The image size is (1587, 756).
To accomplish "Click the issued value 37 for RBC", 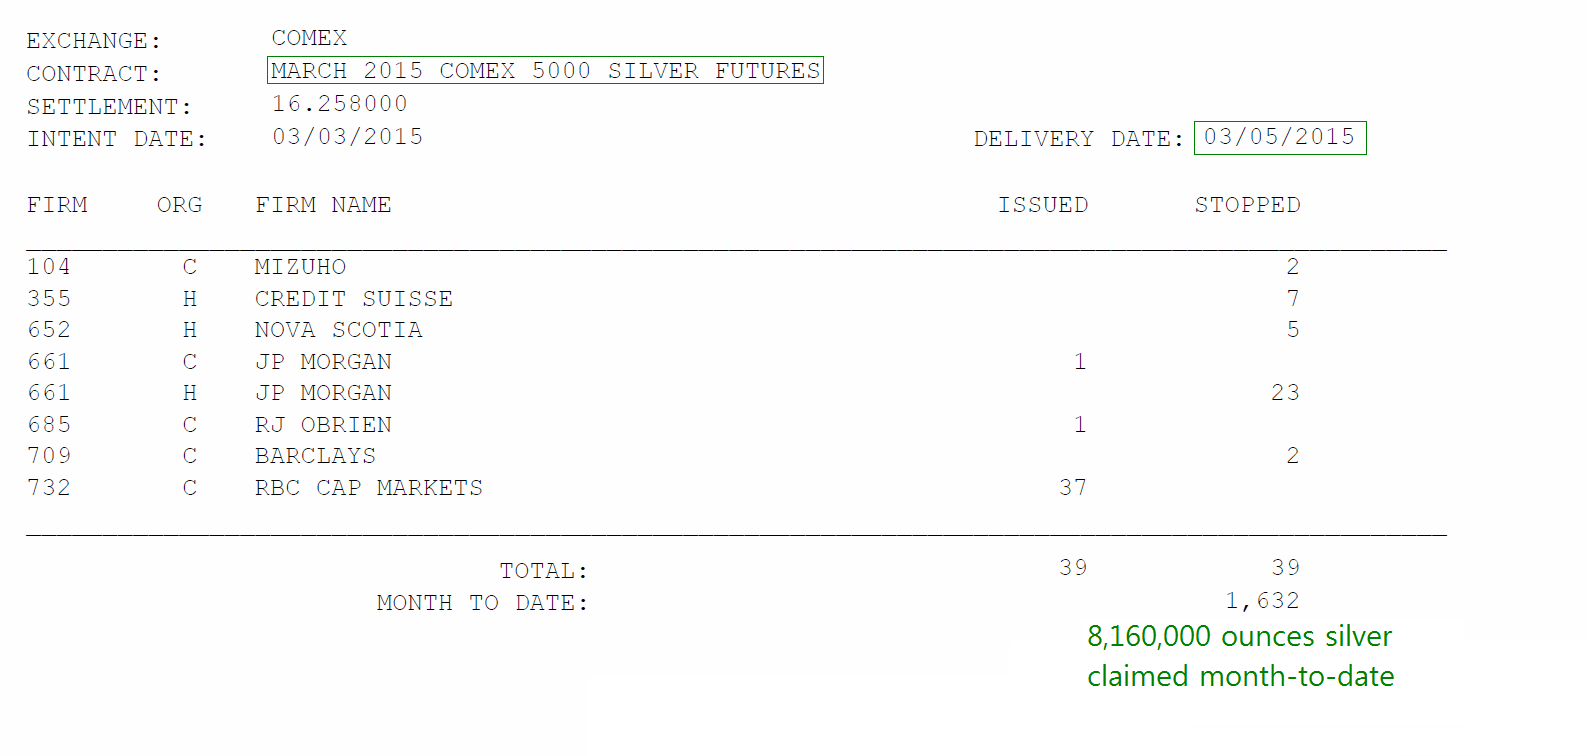I will (x=1073, y=488).
